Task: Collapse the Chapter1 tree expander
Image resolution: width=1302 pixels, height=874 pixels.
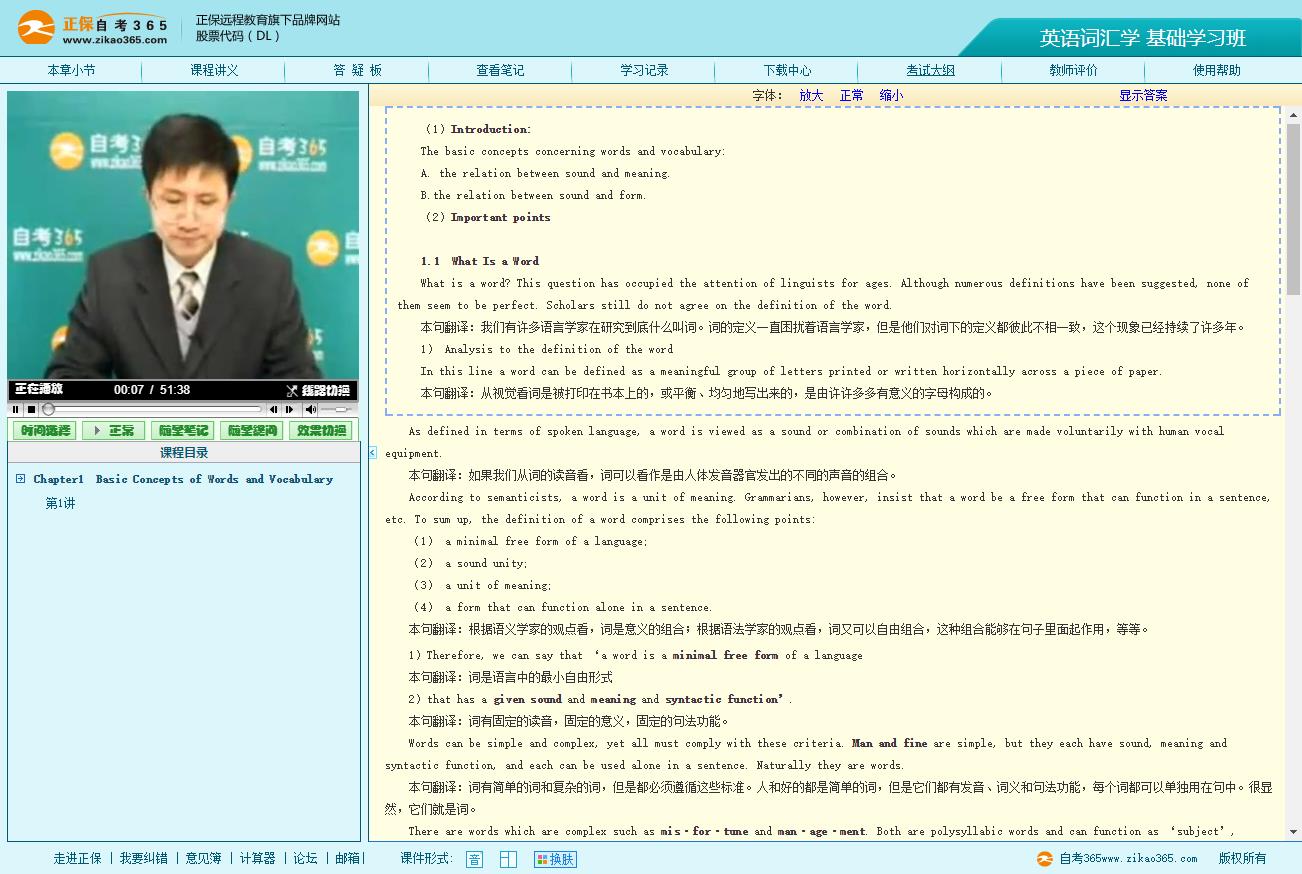Action: 20,479
